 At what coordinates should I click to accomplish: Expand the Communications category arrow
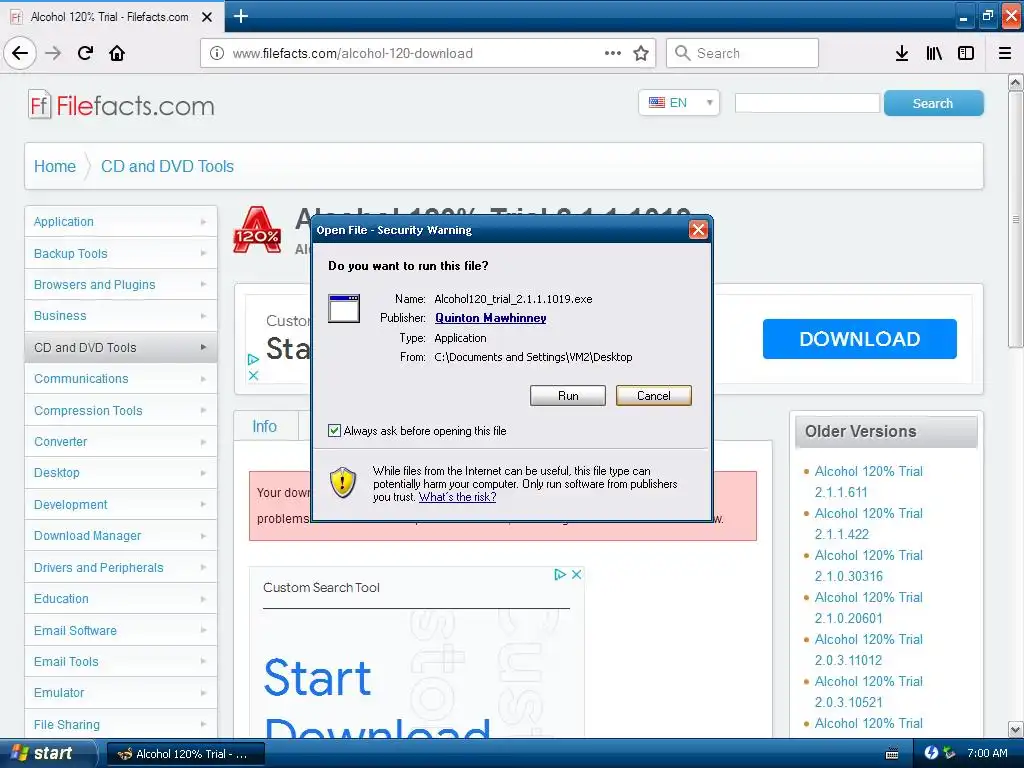(x=204, y=379)
